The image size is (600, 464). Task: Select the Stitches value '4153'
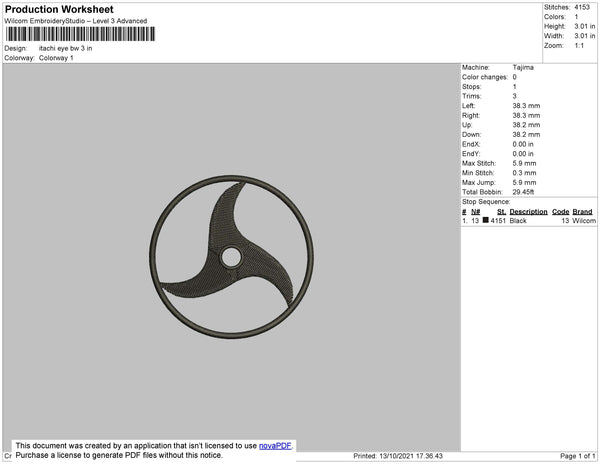582,7
